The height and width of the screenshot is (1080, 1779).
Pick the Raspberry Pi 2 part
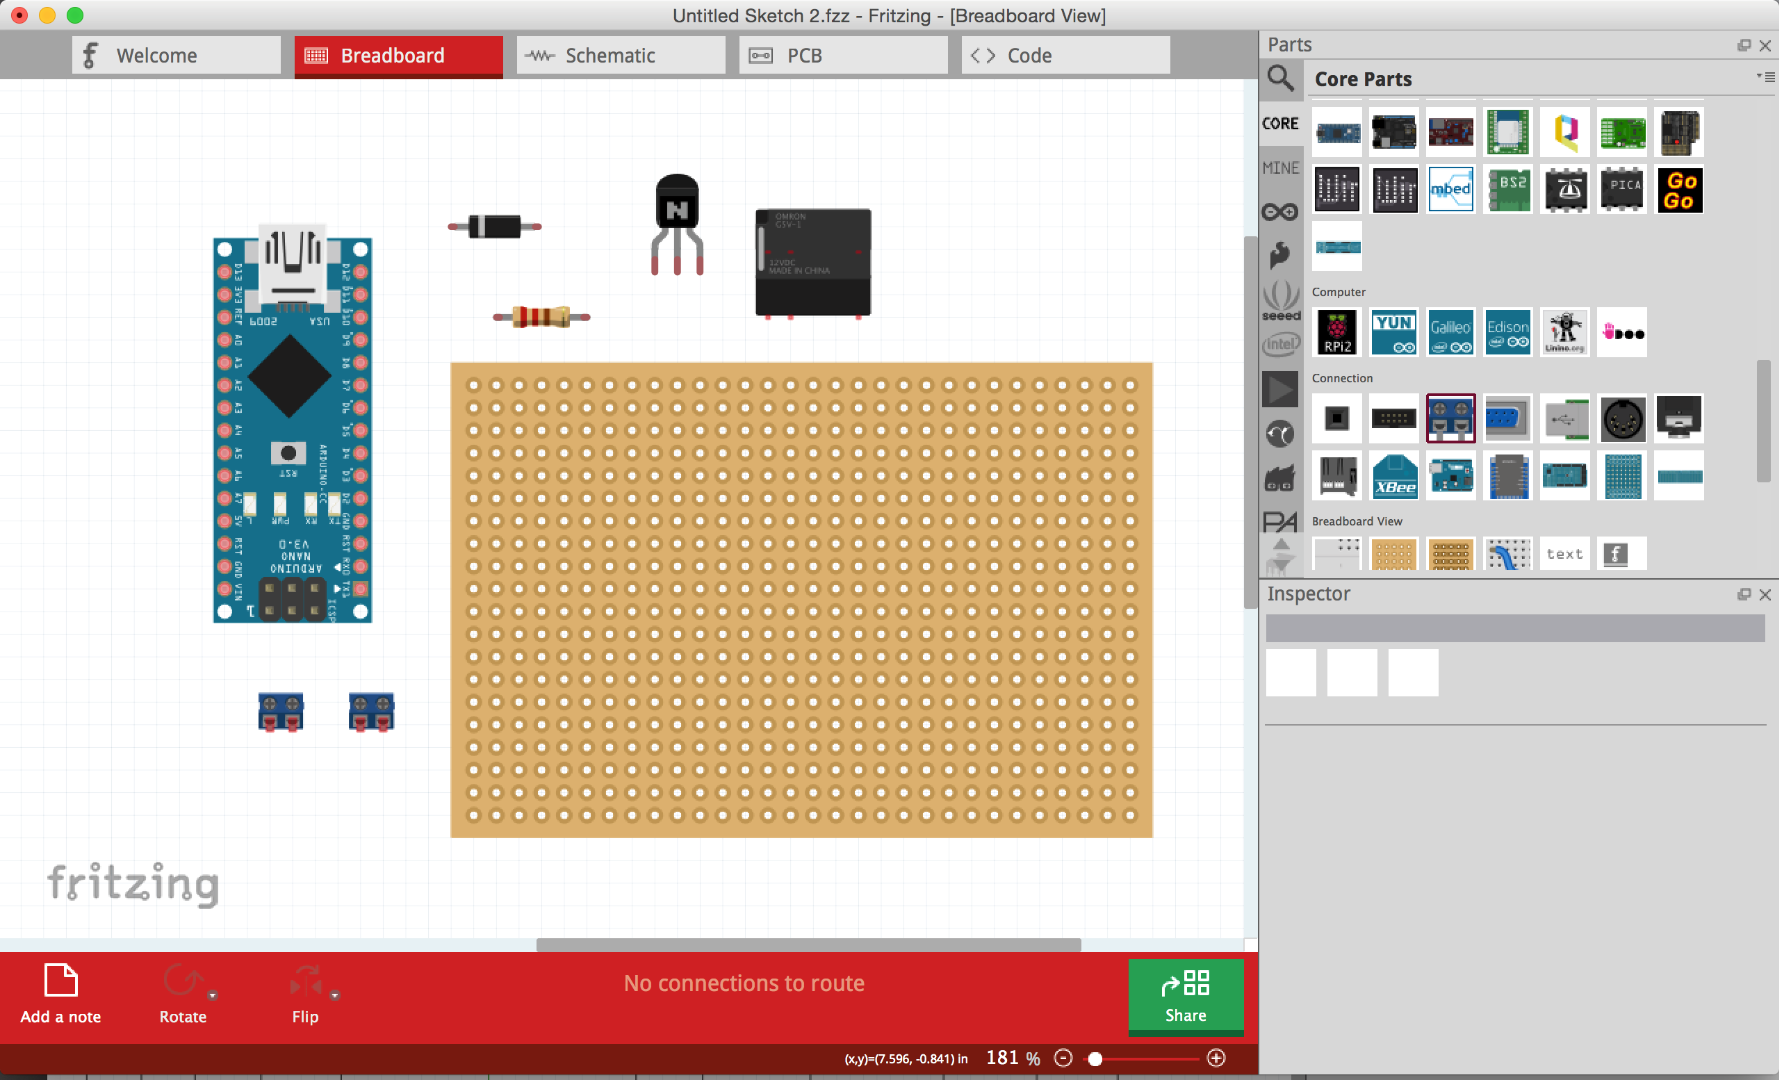click(x=1337, y=332)
